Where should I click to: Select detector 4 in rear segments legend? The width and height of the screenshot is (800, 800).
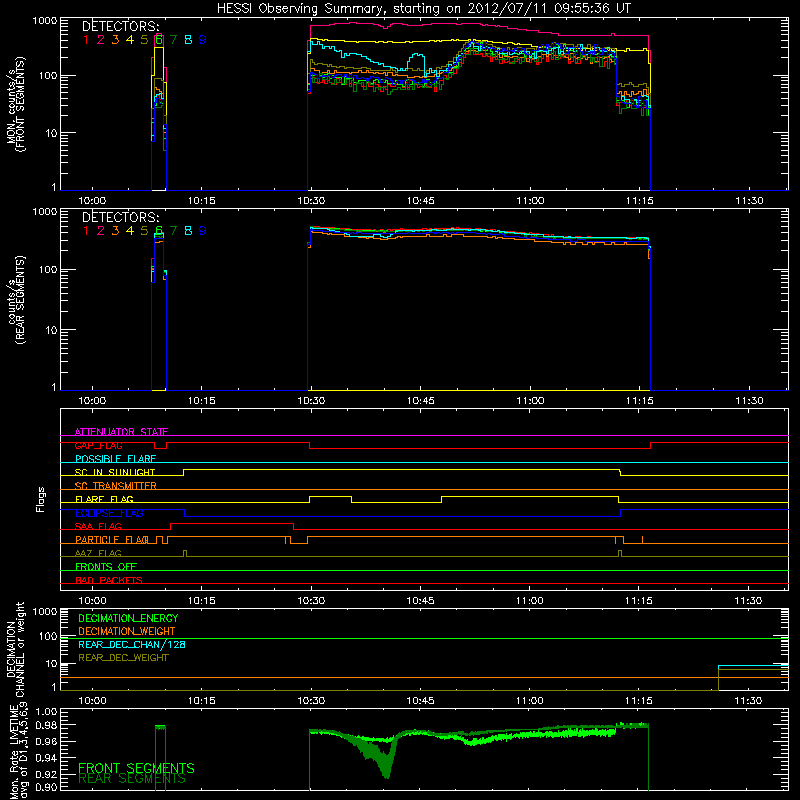pyautogui.click(x=130, y=231)
